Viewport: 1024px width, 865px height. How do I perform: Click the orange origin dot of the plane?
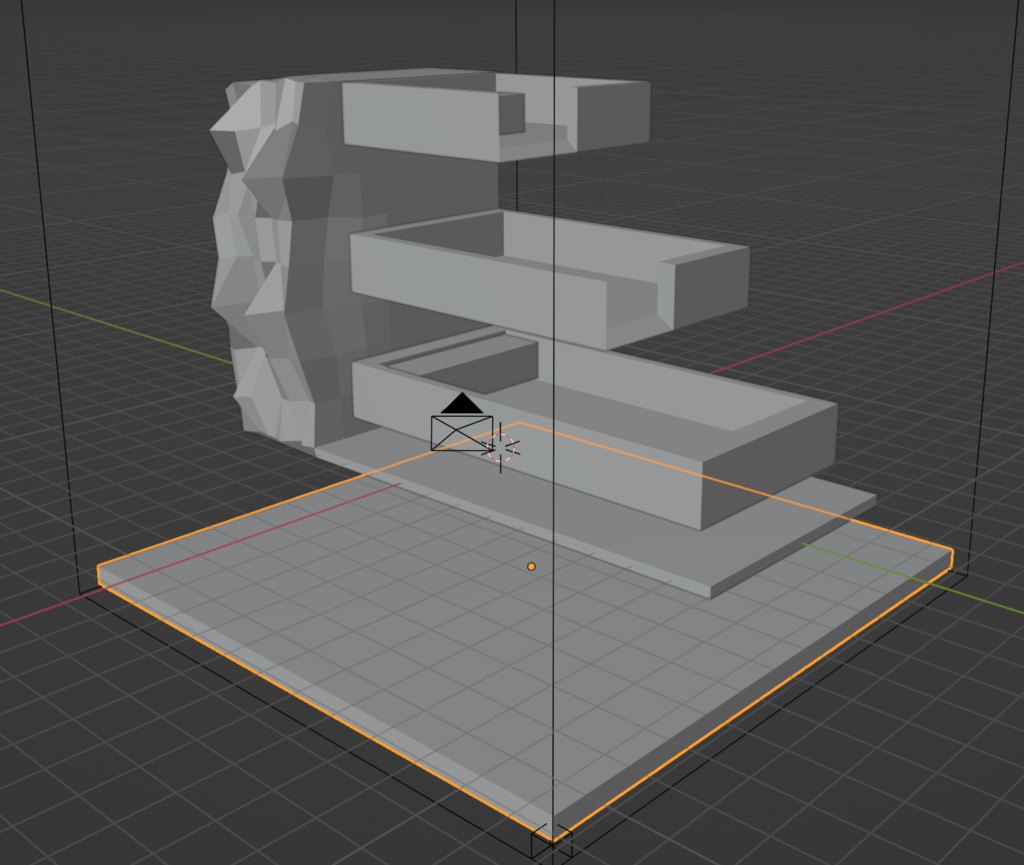(531, 567)
